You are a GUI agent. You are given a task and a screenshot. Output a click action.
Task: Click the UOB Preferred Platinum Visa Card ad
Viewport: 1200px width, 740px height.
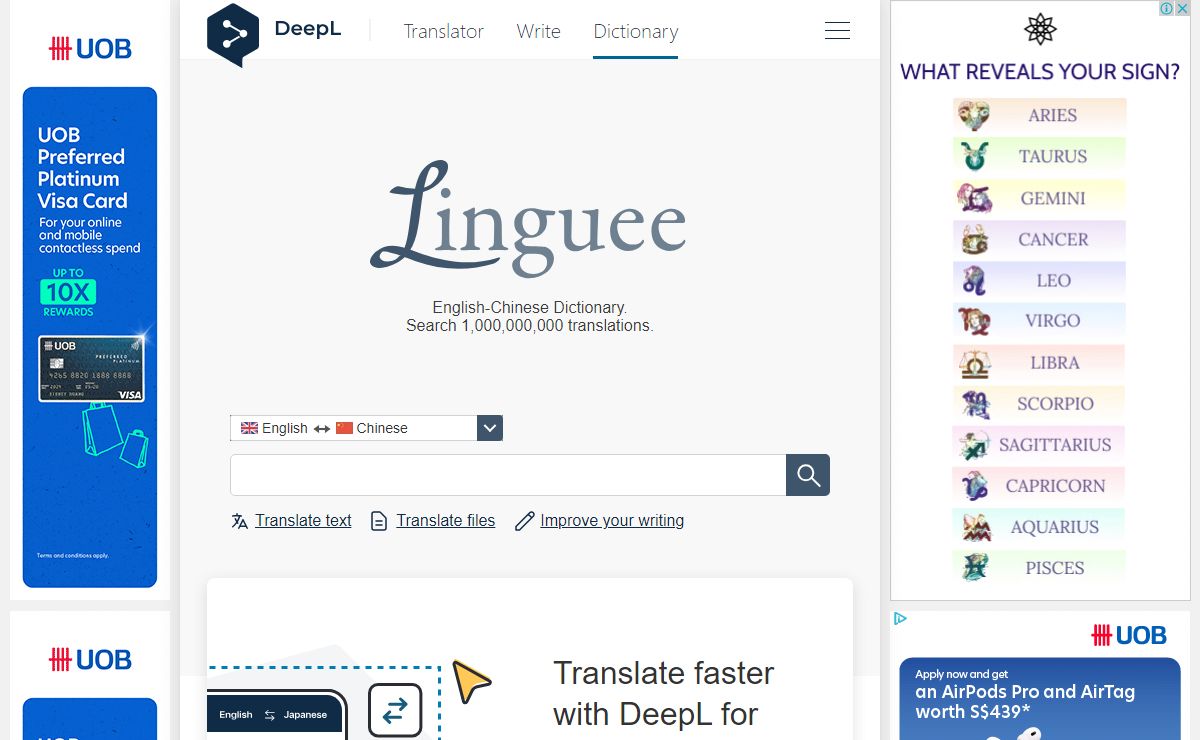pos(90,337)
